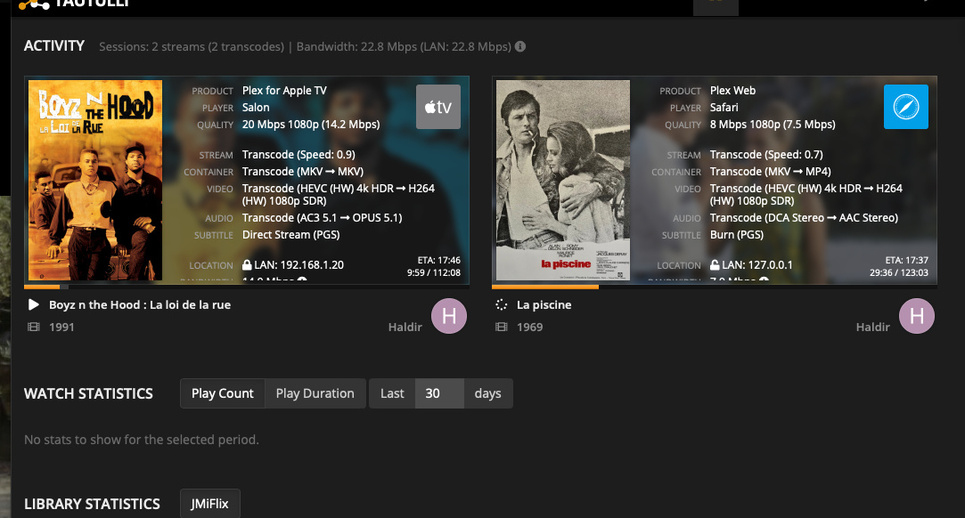
Task: Click '1991' year text
Action: pos(62,327)
